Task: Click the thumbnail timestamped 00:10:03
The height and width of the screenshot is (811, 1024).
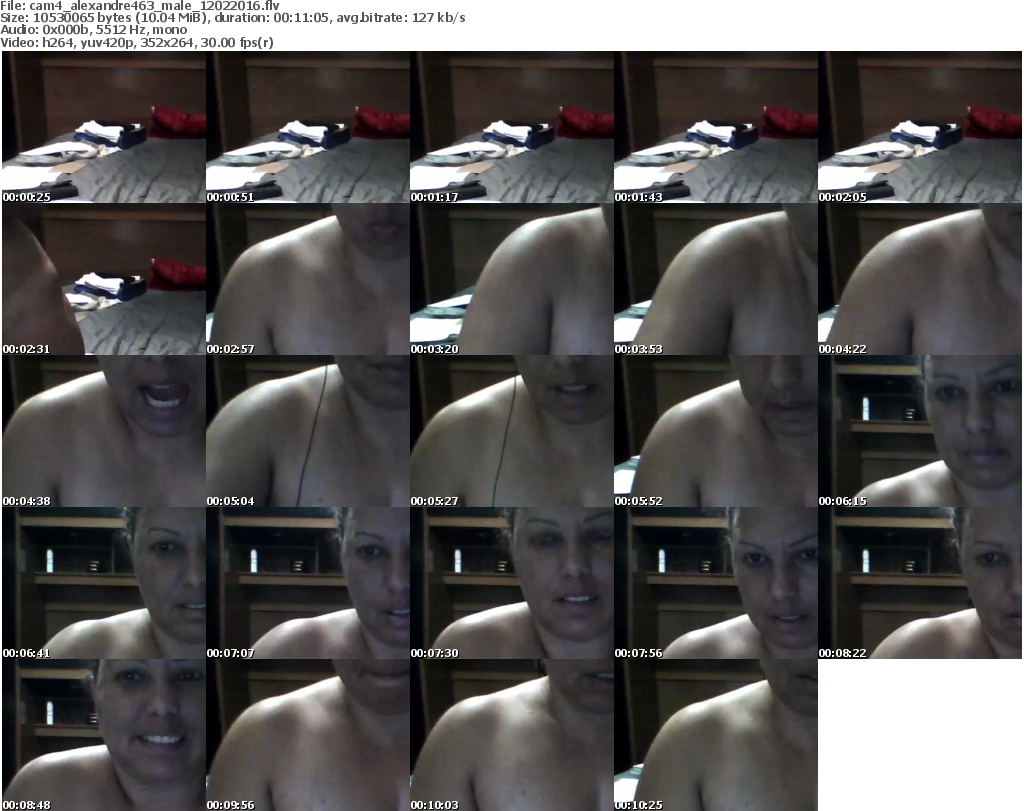Action: [x=511, y=735]
